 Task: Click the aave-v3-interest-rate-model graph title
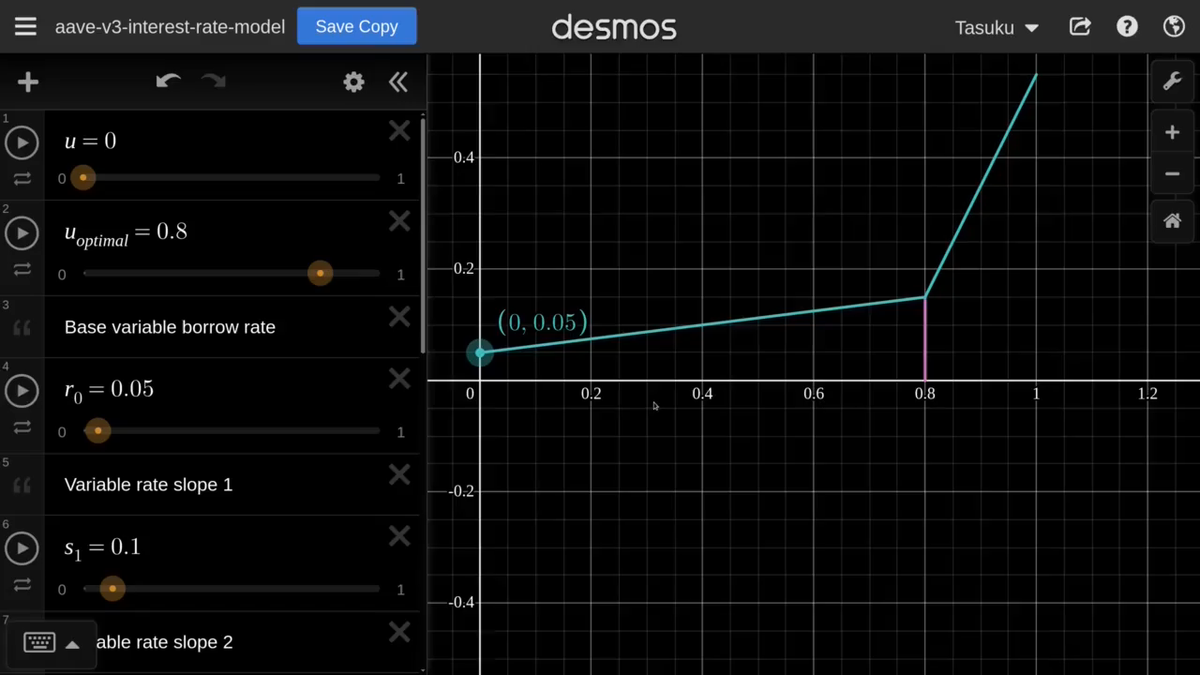170,27
